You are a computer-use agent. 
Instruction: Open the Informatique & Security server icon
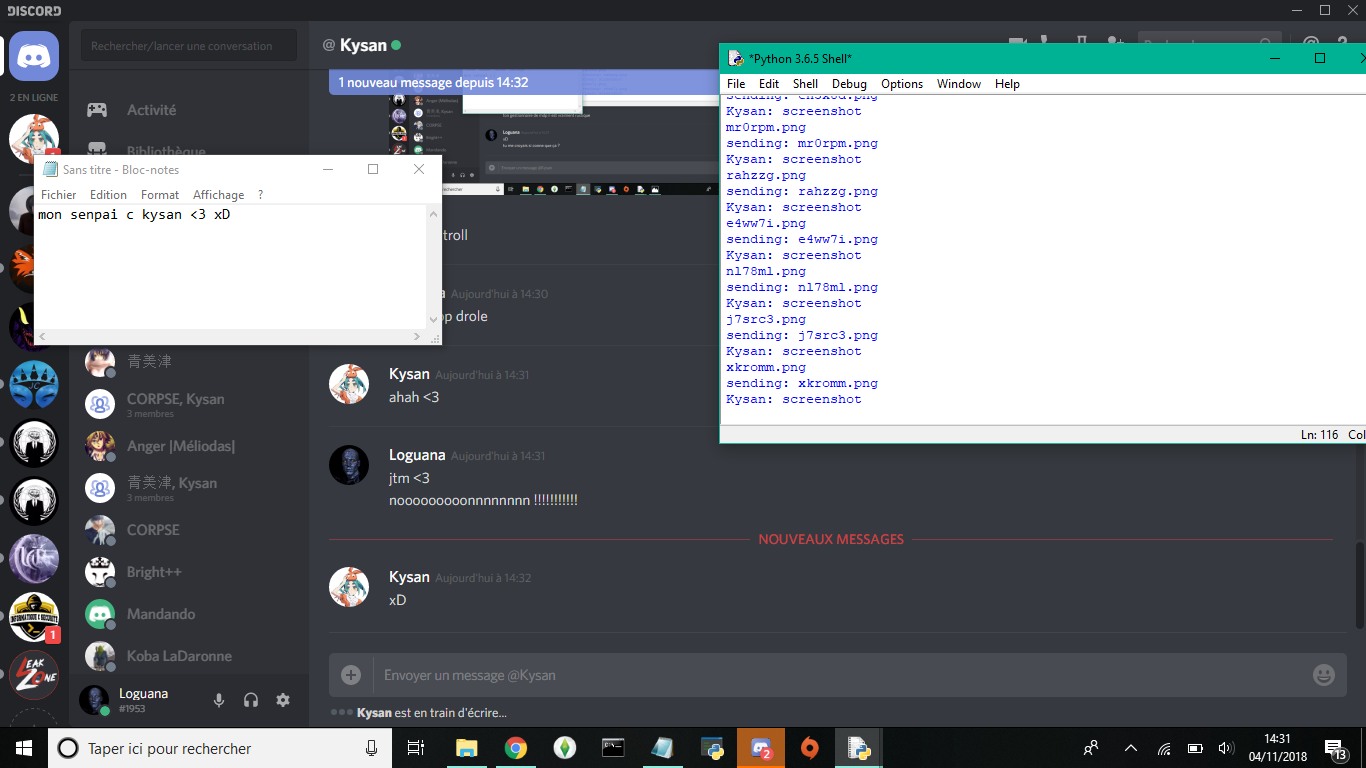[34, 617]
